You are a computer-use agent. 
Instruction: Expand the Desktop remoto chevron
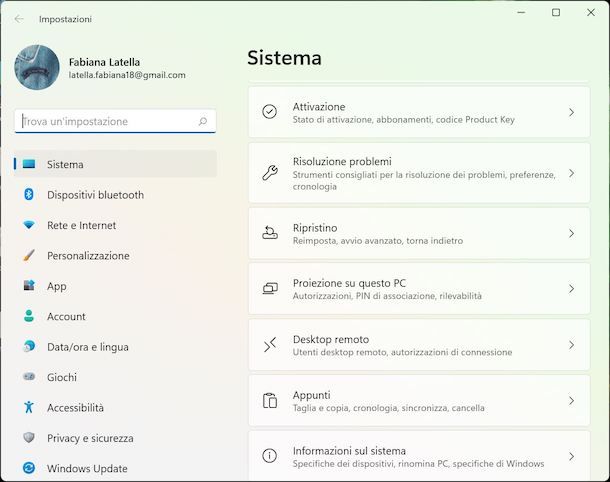[571, 345]
